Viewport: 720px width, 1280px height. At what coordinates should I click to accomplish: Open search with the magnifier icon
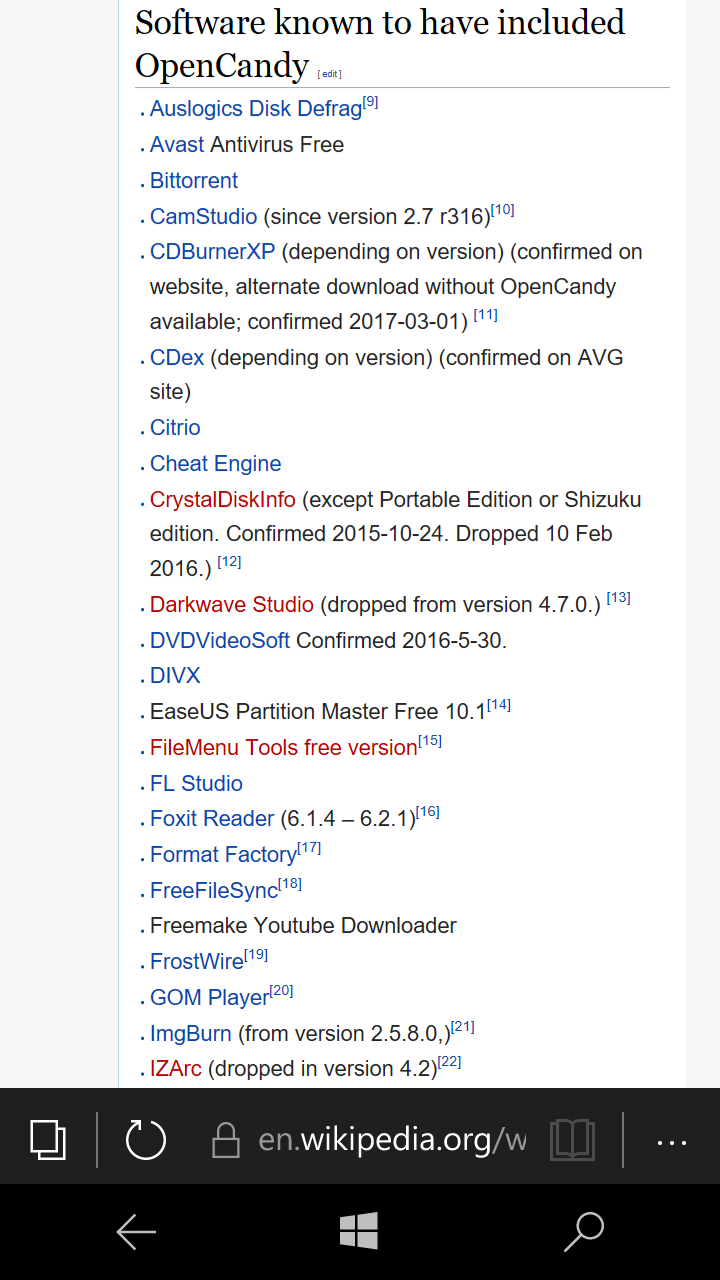[x=584, y=1231]
